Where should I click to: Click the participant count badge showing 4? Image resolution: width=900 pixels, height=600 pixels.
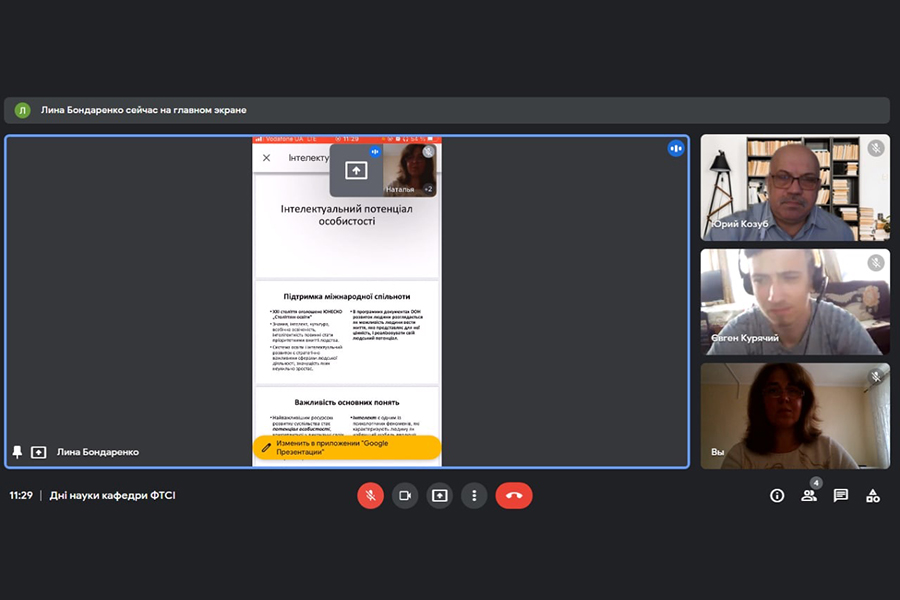(x=816, y=483)
